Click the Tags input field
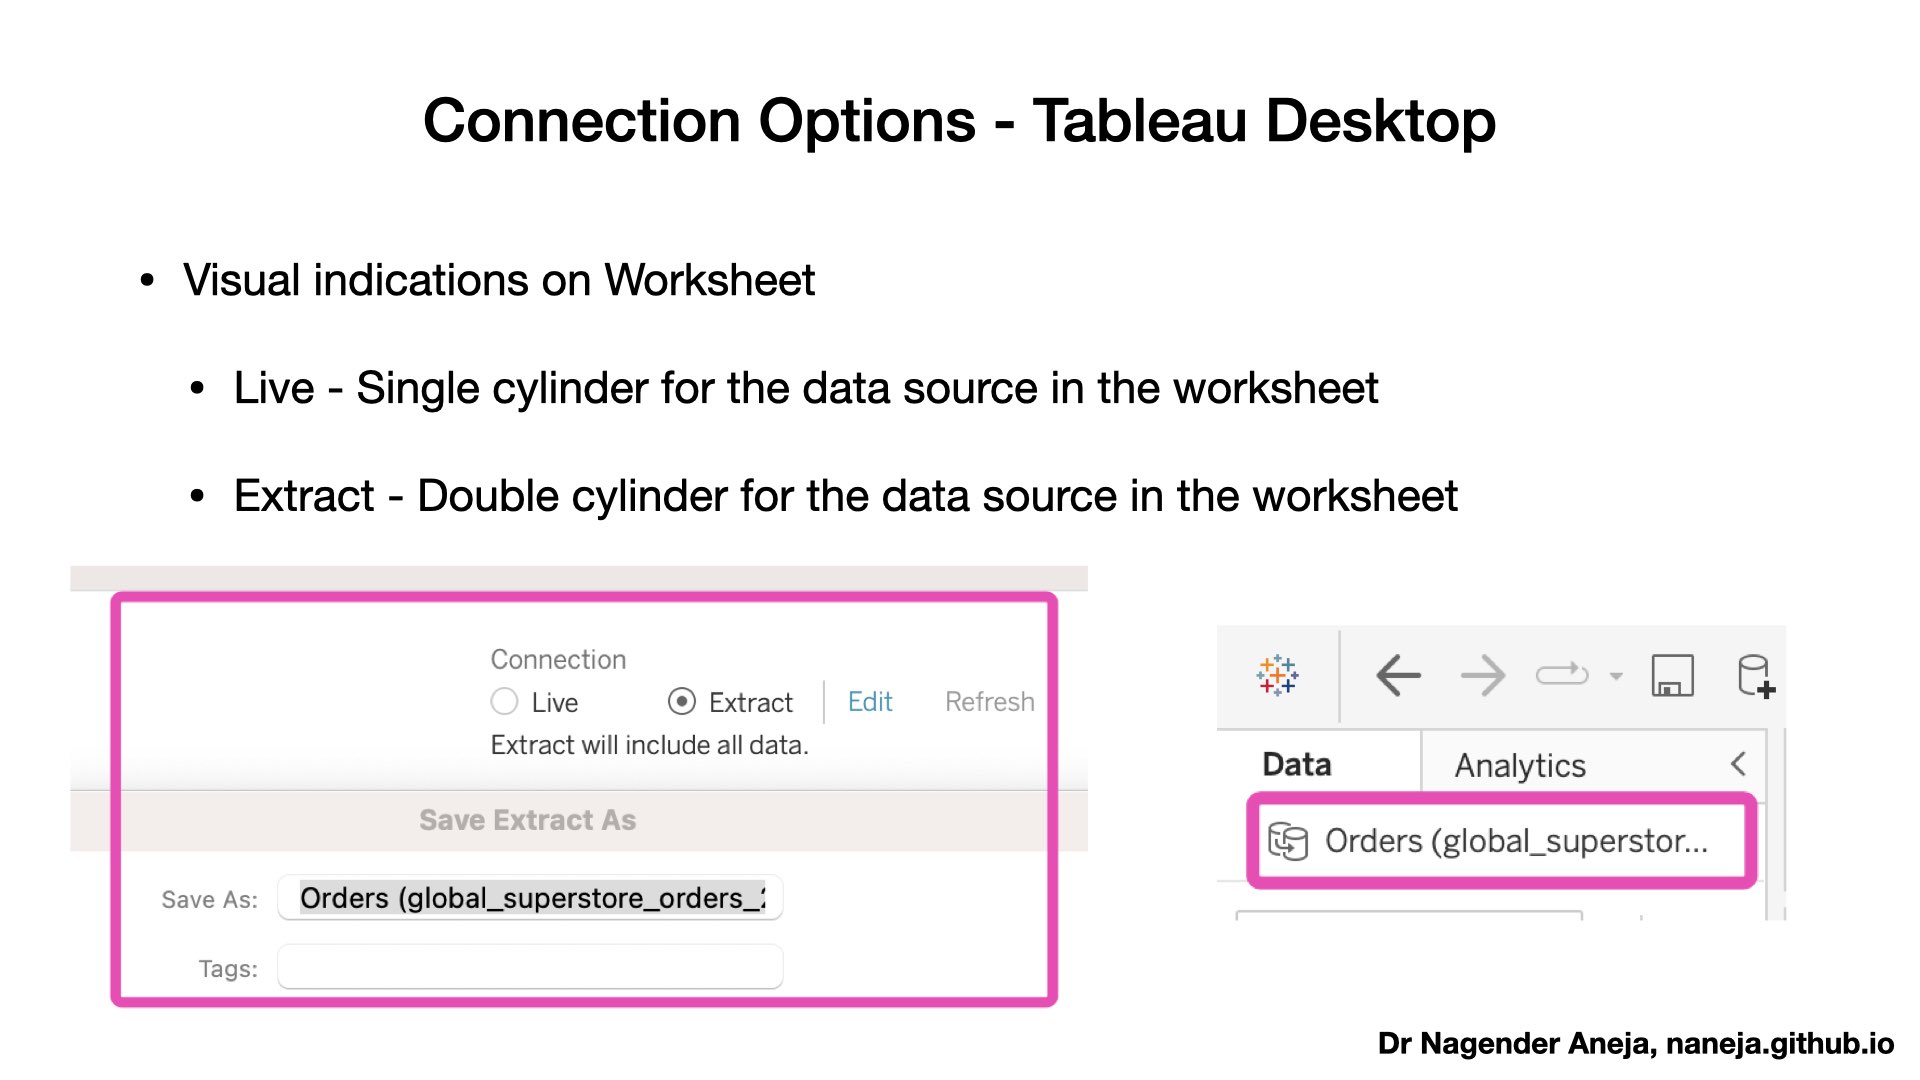 coord(530,967)
